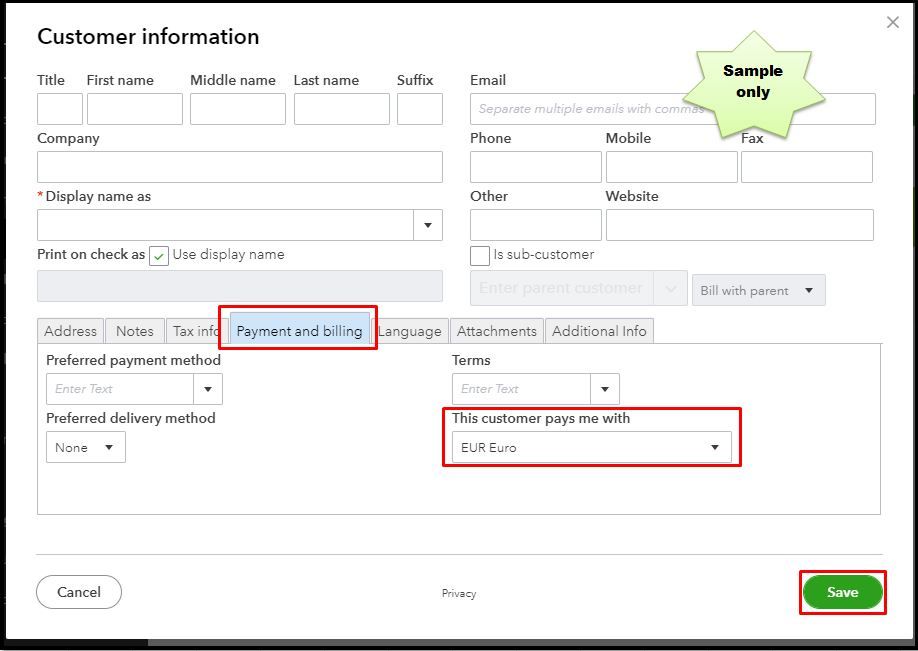Viewport: 918px width, 651px height.
Task: Open the Notes tab
Action: point(135,331)
